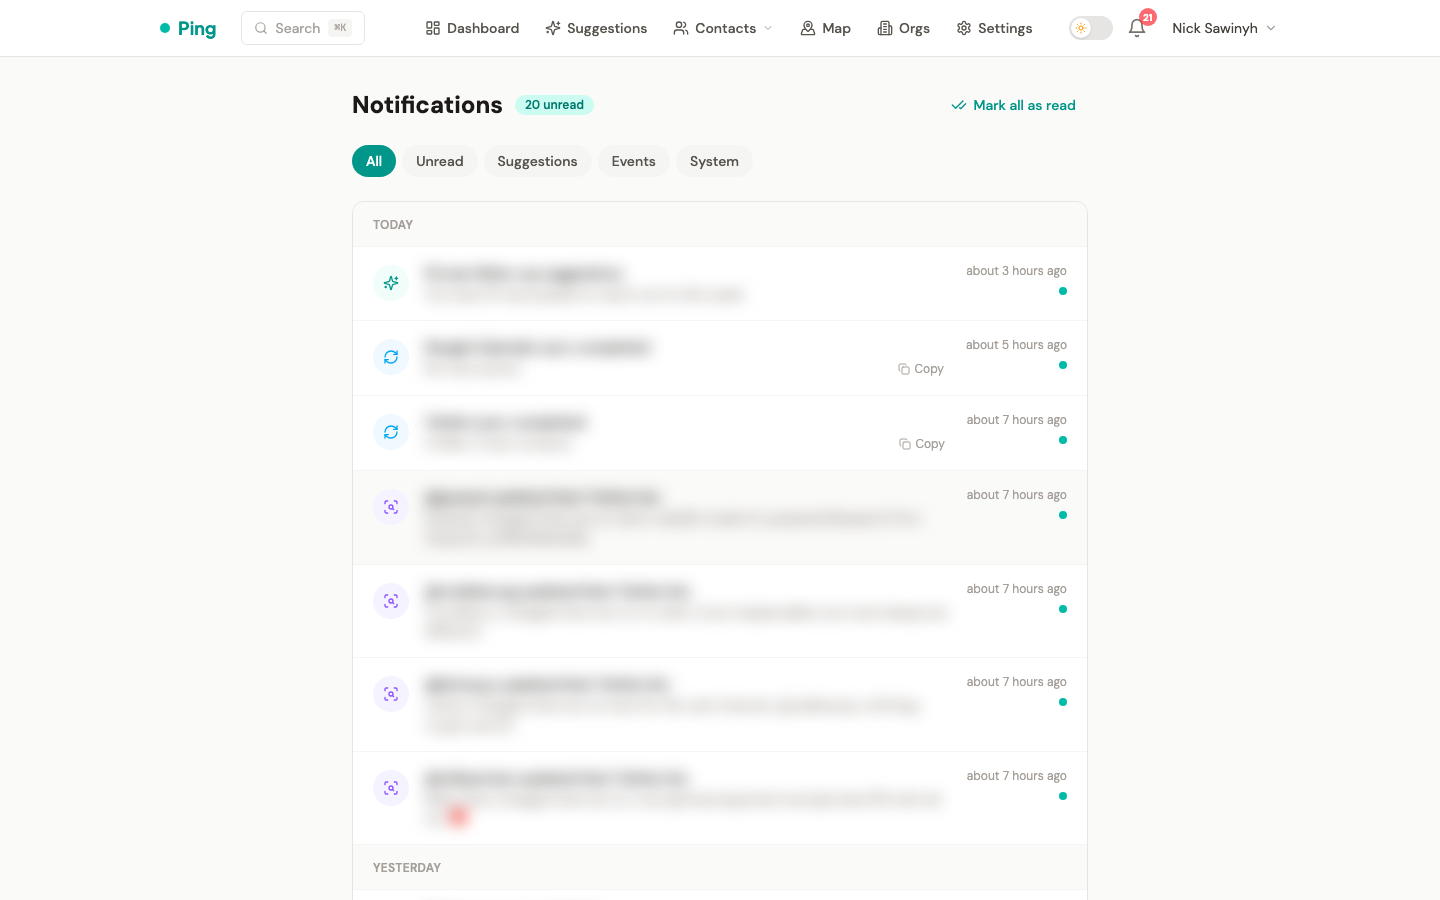The image size is (1440, 900).
Task: Click unread dot of 5 hours ago notification
Action: tap(1063, 365)
